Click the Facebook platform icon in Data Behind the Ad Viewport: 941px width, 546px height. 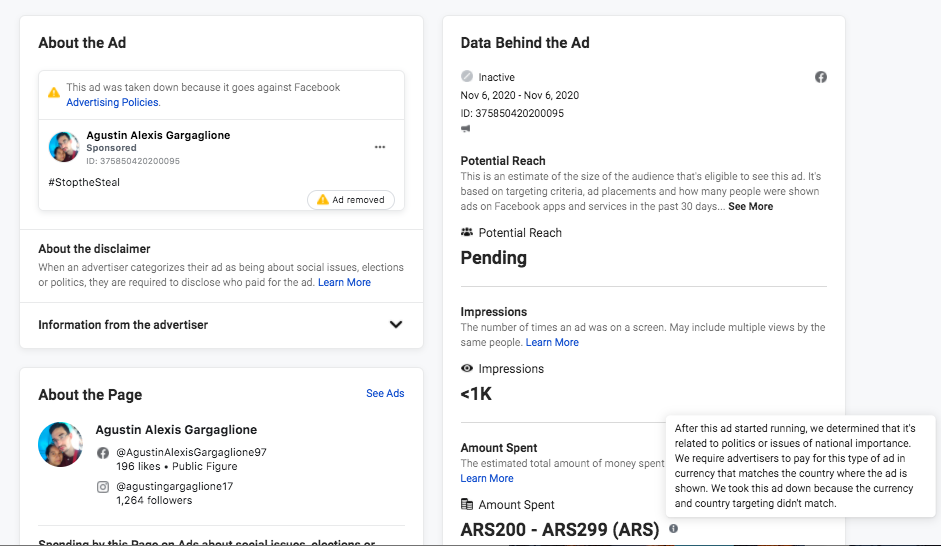[821, 77]
